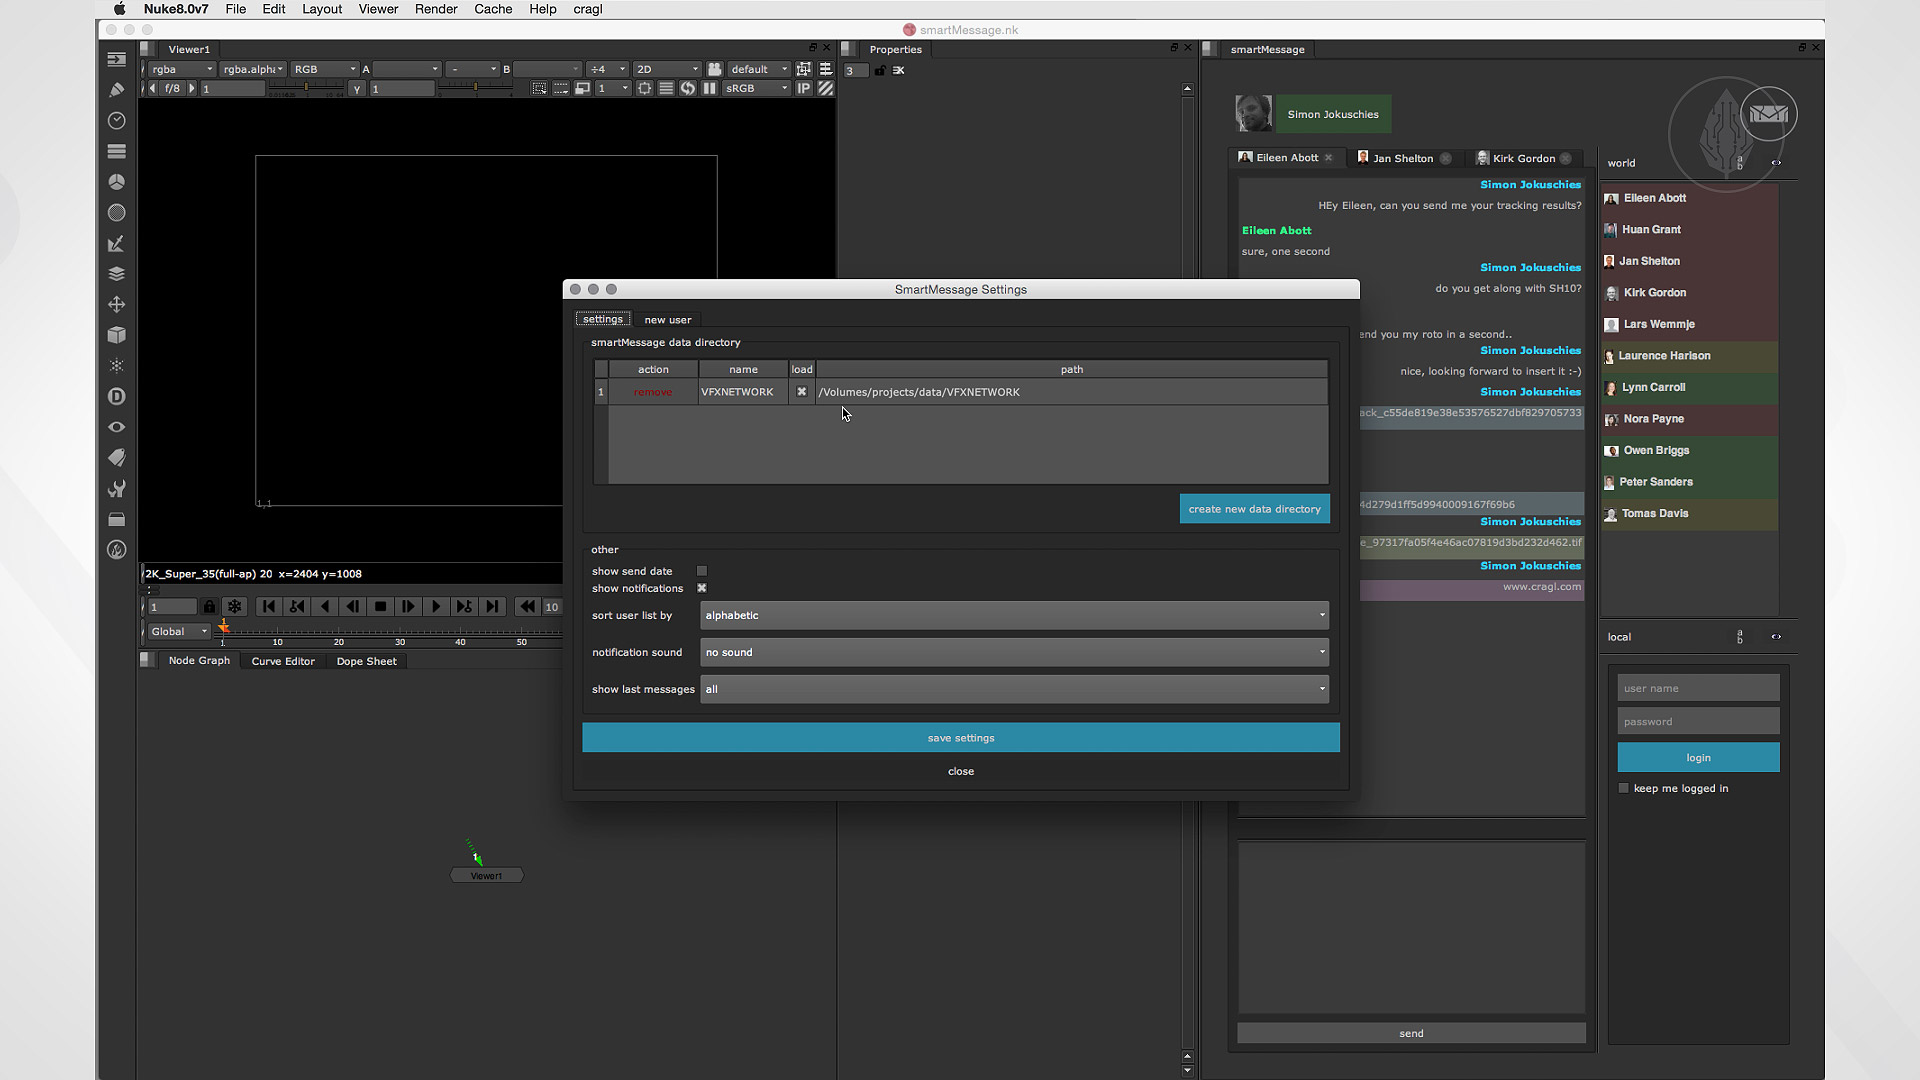Image resolution: width=1920 pixels, height=1080 pixels.
Task: Pause viewer updates with pause icon
Action: point(709,88)
